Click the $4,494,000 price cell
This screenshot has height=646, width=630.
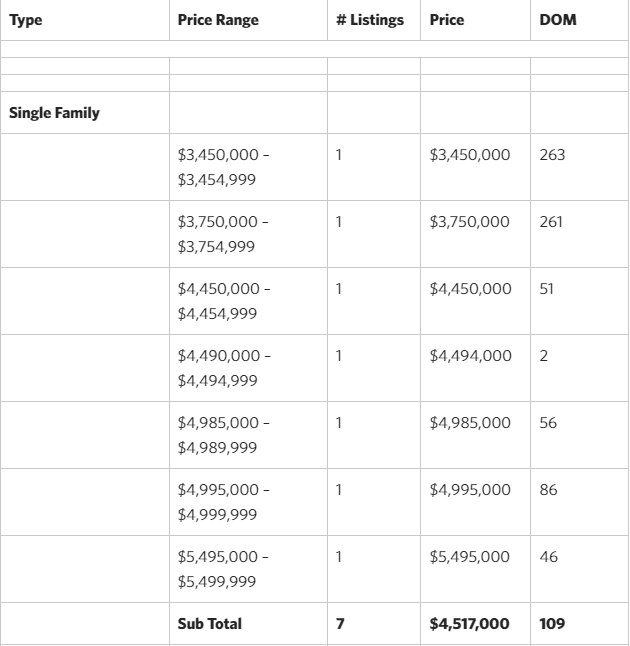pyautogui.click(x=470, y=356)
